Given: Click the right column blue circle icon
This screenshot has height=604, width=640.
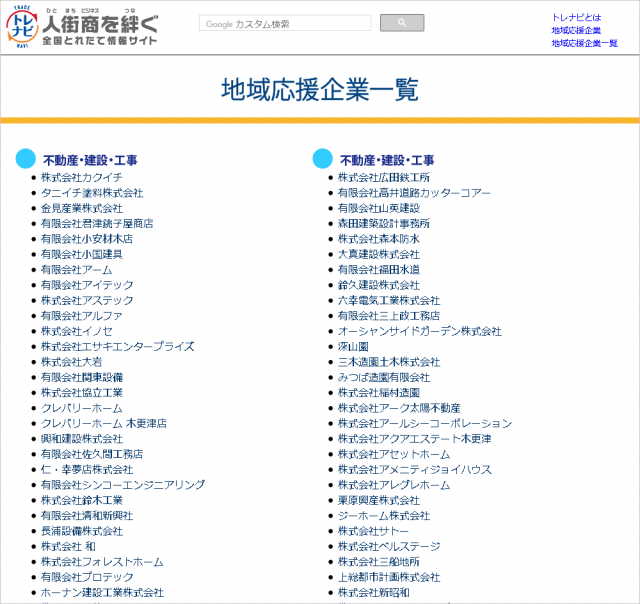Looking at the screenshot, I should coord(322,159).
